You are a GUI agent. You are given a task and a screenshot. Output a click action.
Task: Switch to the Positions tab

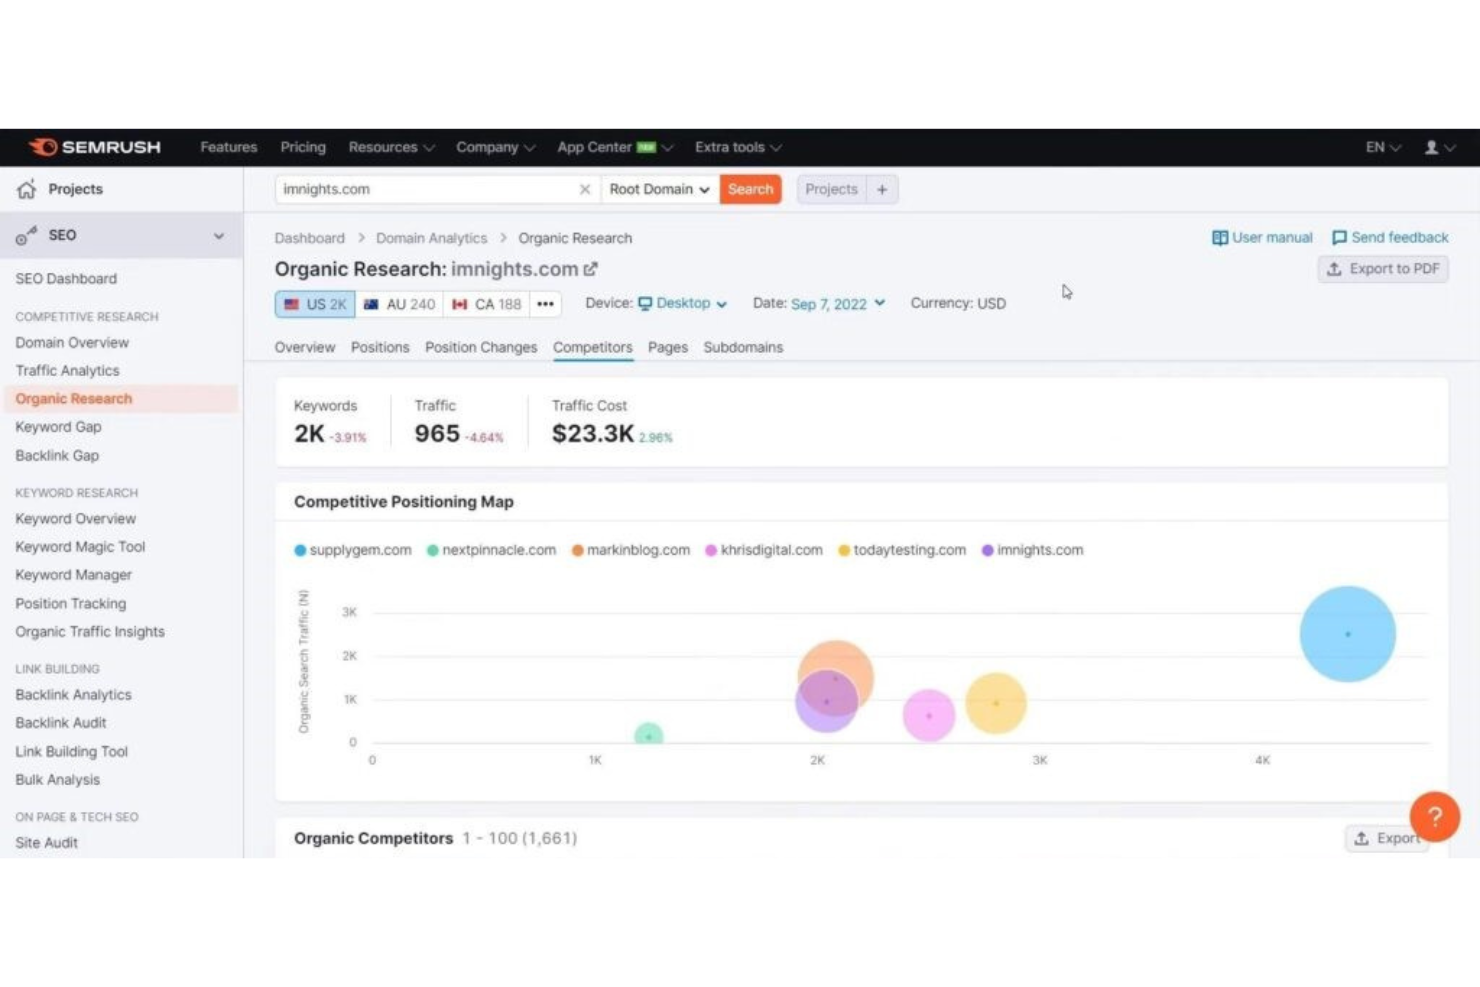tap(380, 347)
